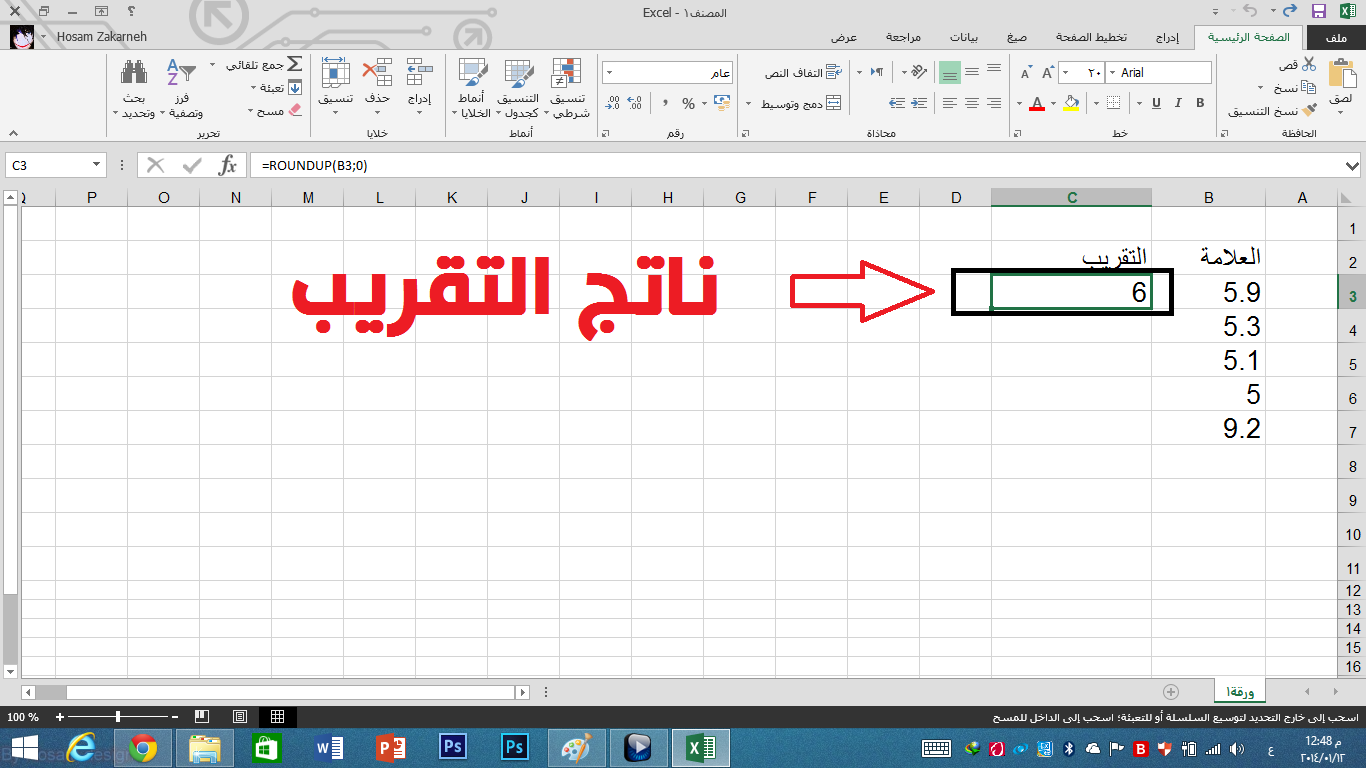Switch to Page Layout view
The height and width of the screenshot is (768, 1366).
(239, 717)
